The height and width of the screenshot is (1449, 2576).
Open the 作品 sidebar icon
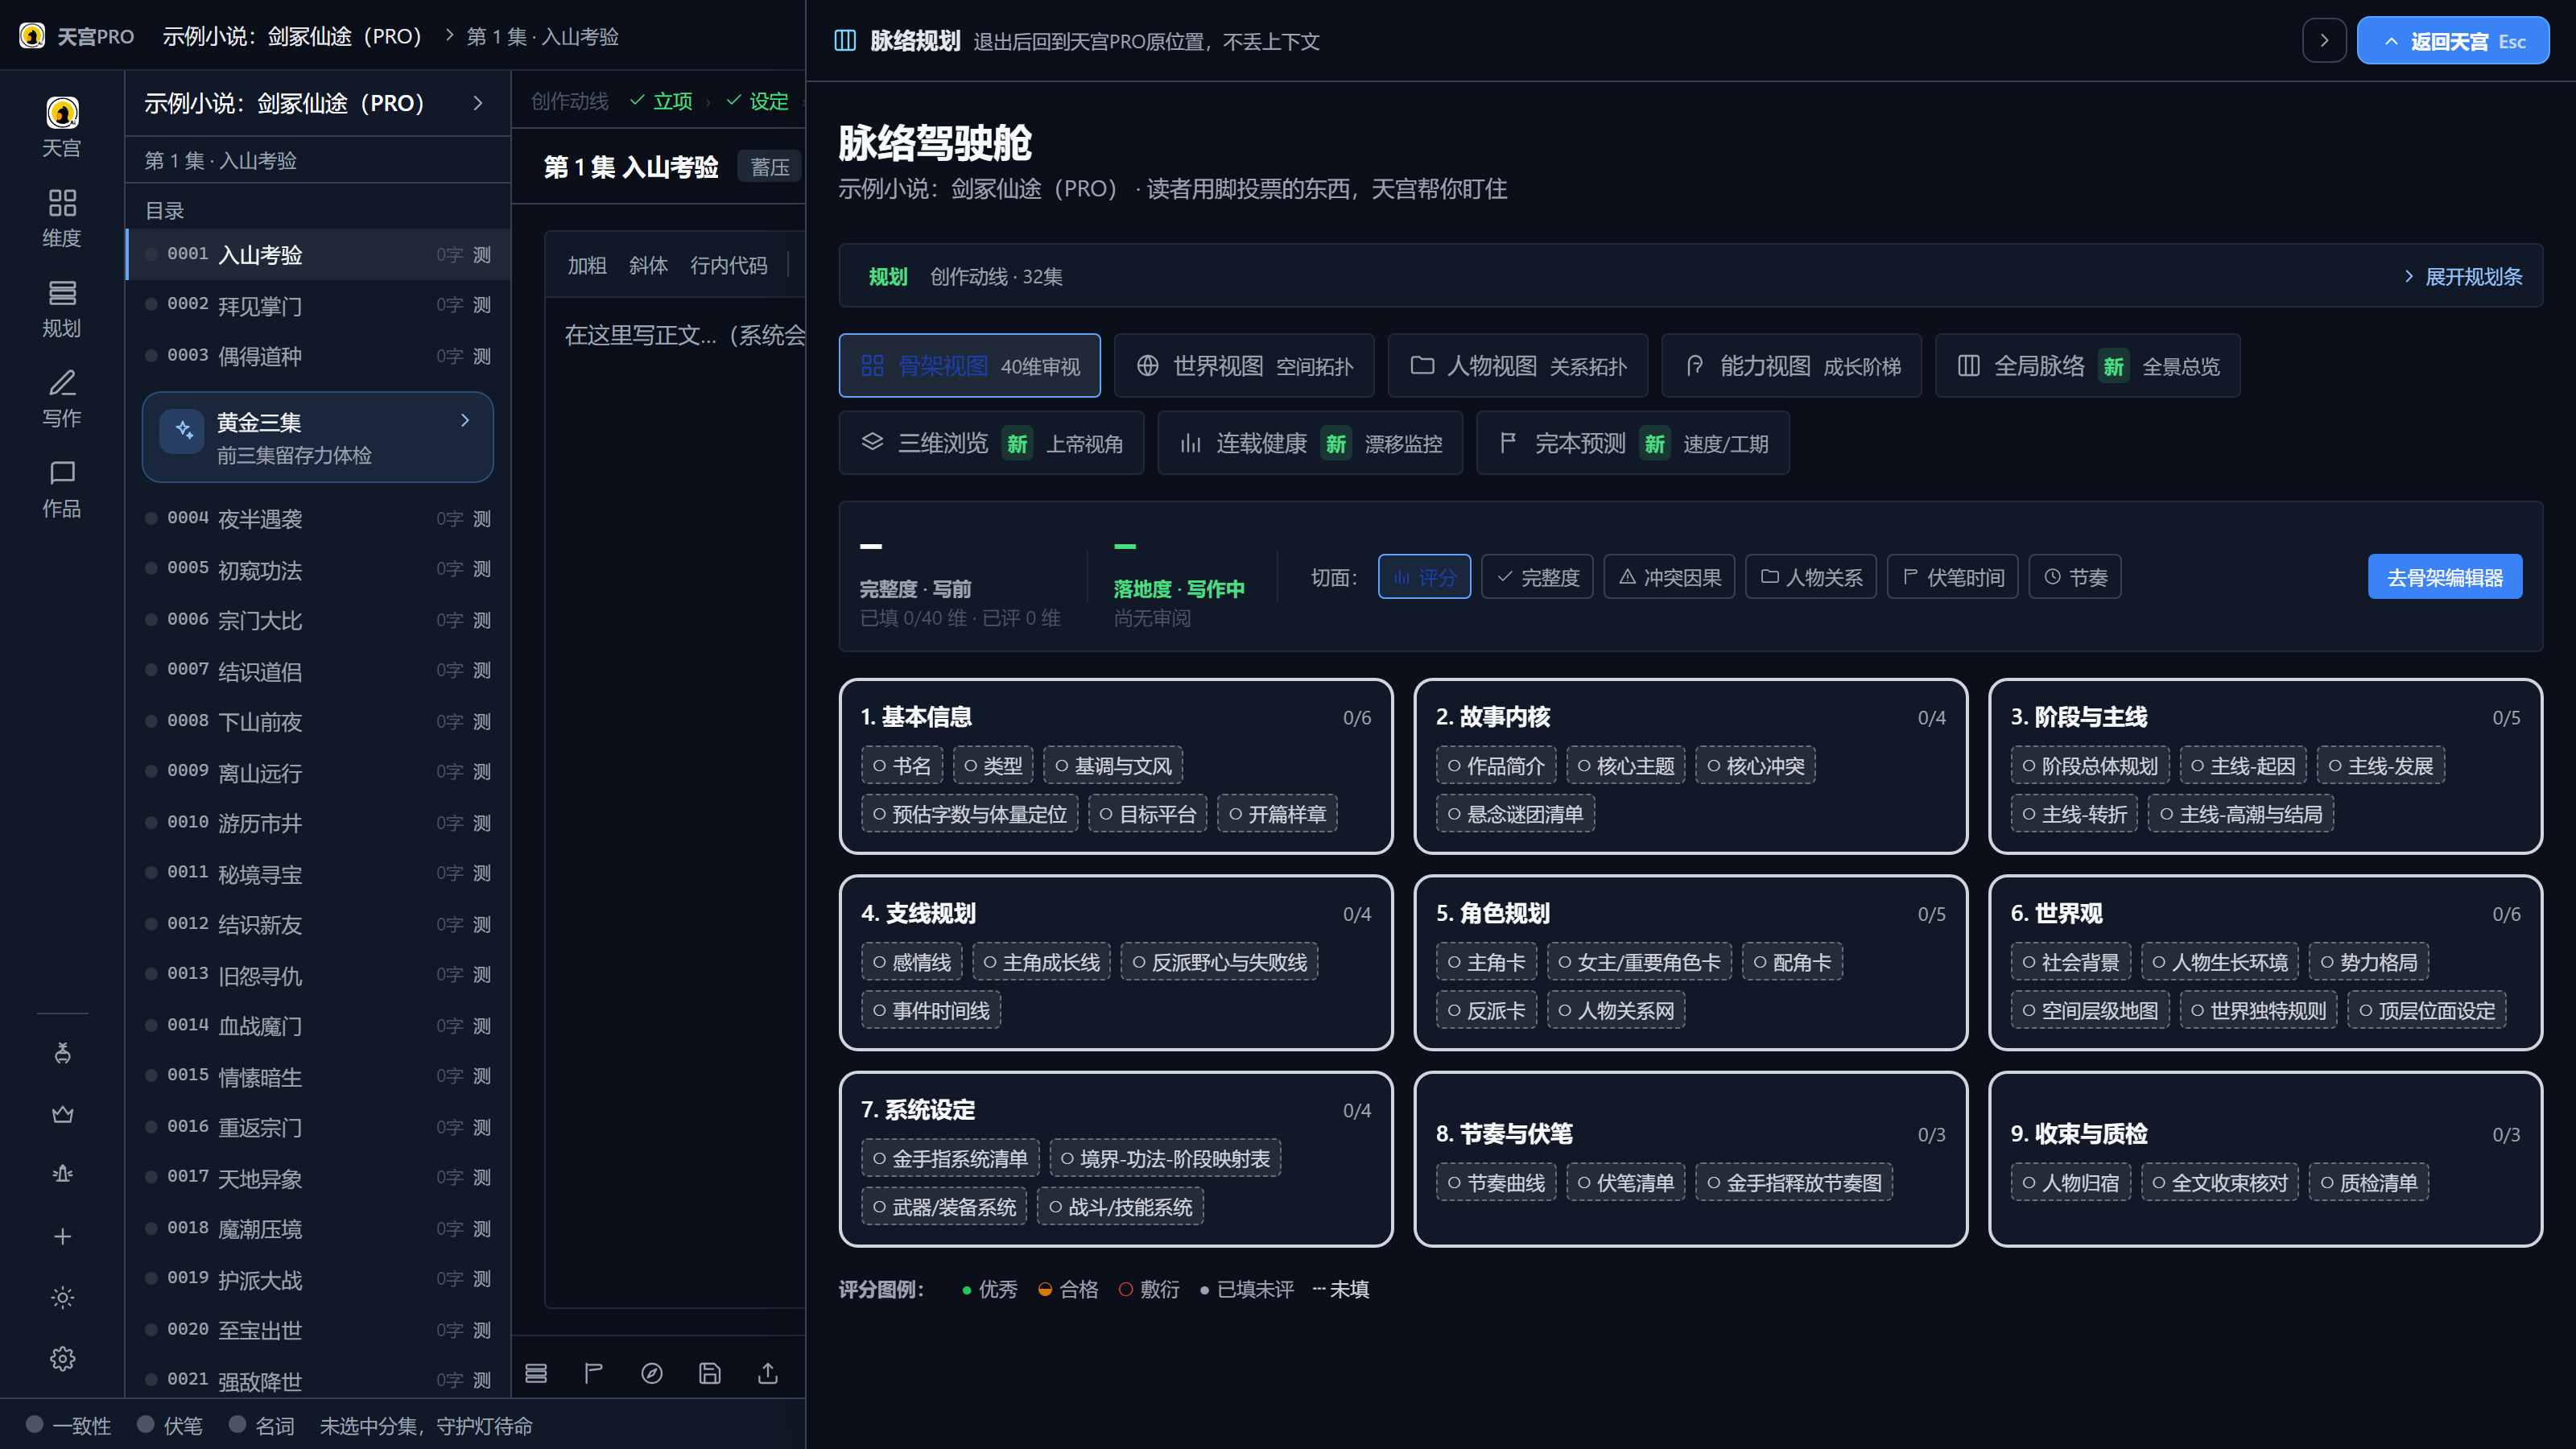pyautogui.click(x=62, y=488)
